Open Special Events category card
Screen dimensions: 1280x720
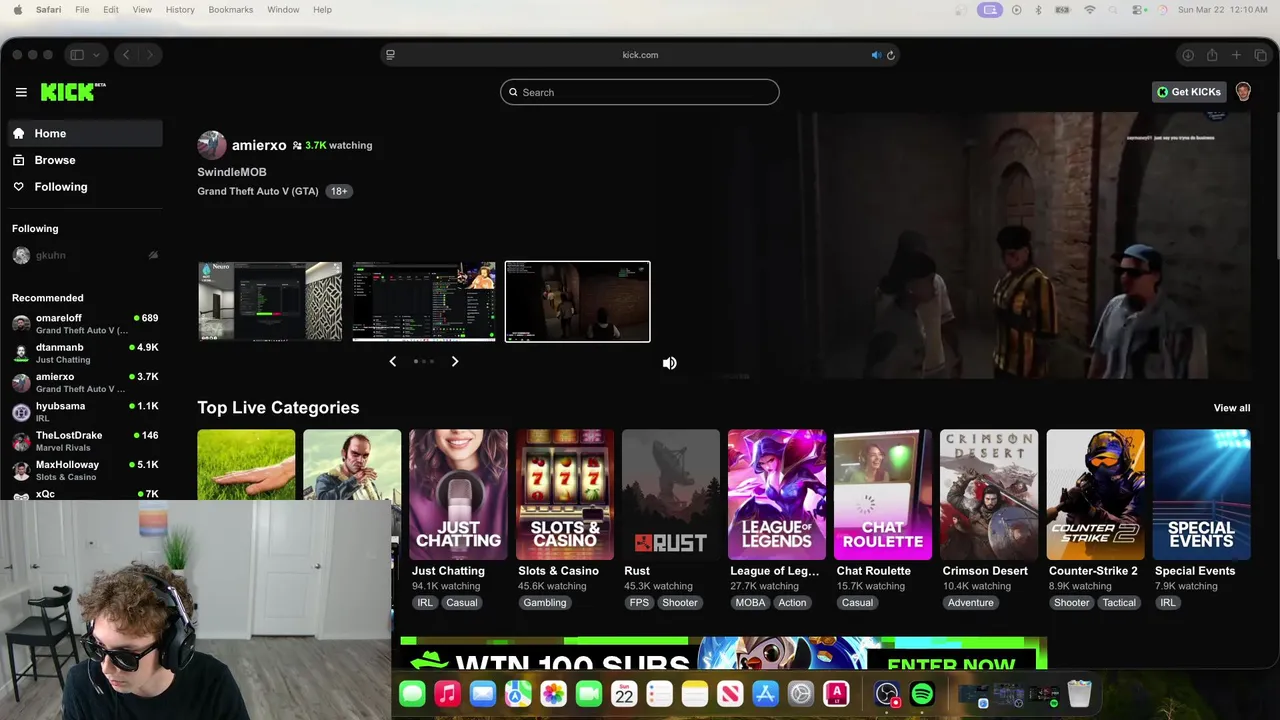(1202, 495)
